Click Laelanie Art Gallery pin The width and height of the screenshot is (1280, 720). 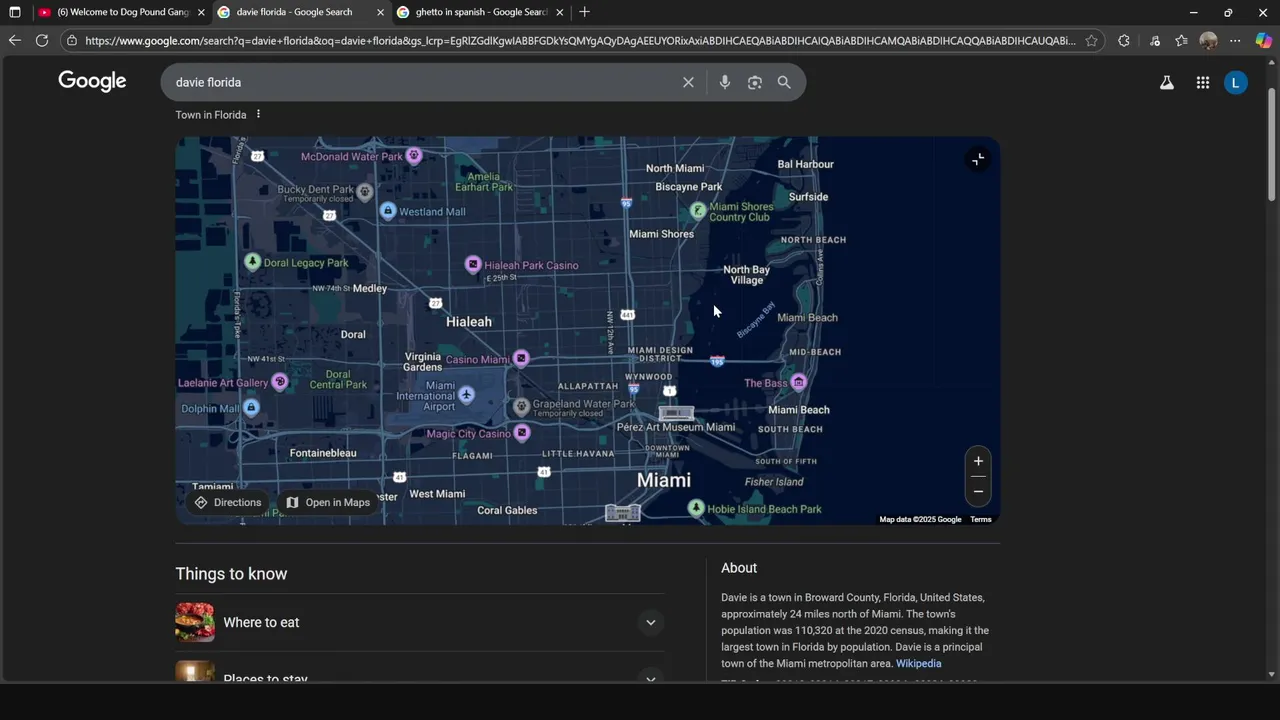coord(280,382)
